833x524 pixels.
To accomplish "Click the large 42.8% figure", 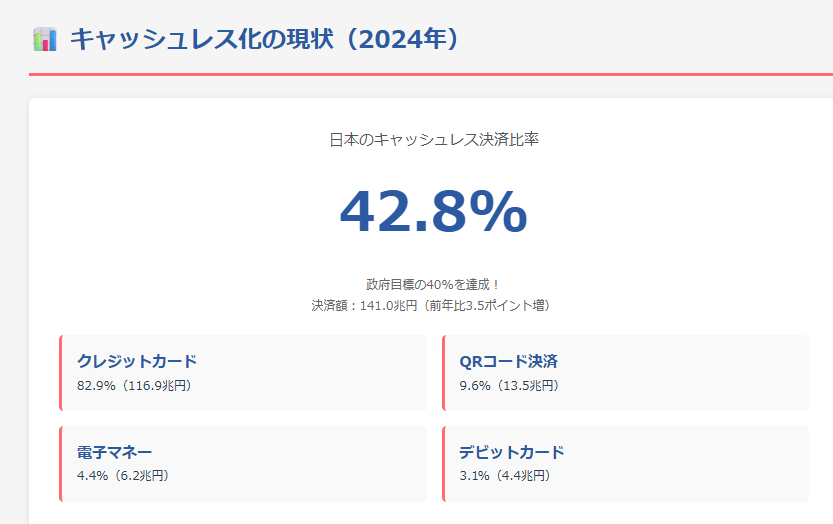I will click(x=432, y=212).
